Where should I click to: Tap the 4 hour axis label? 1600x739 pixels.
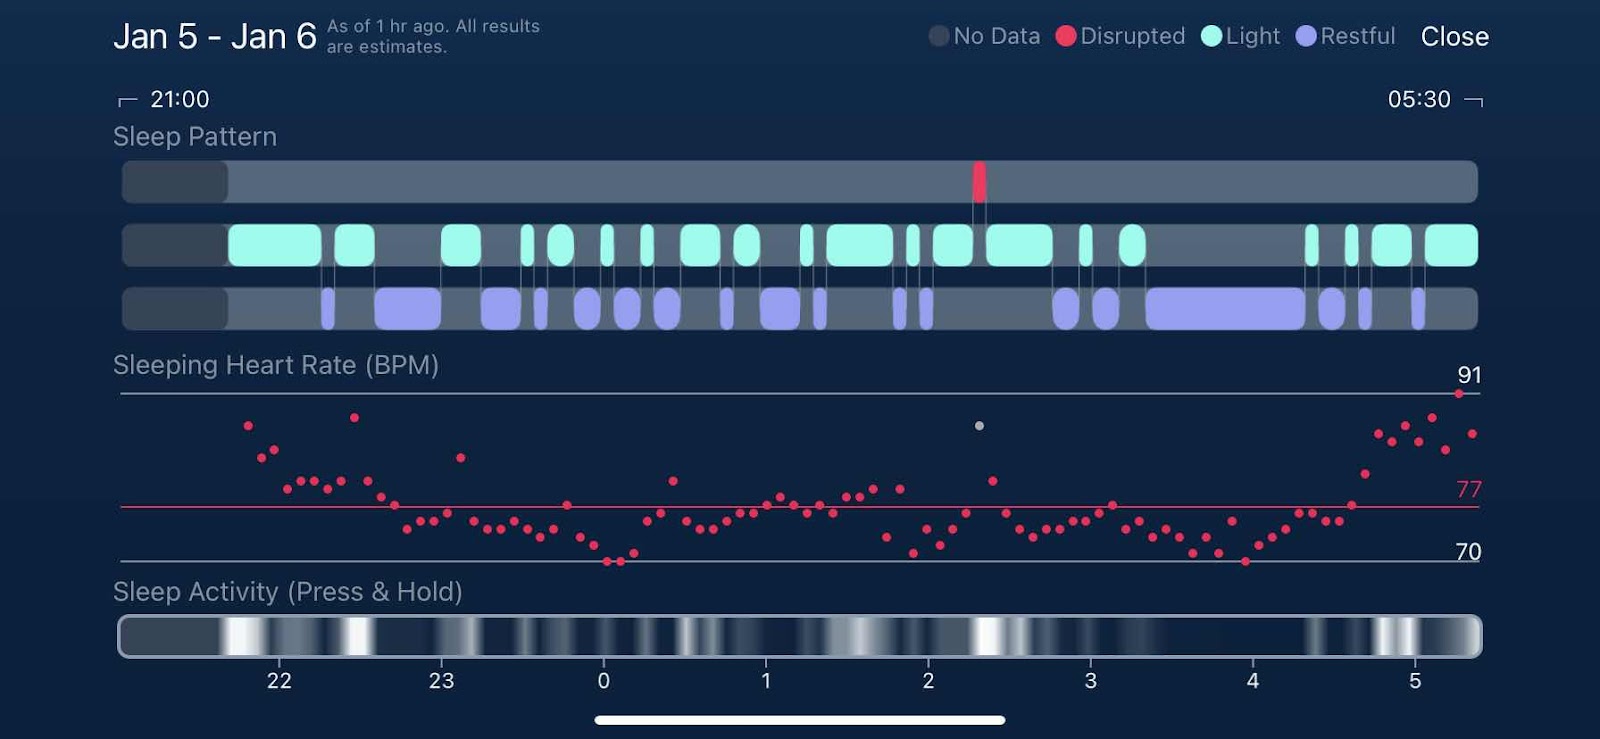1253,681
